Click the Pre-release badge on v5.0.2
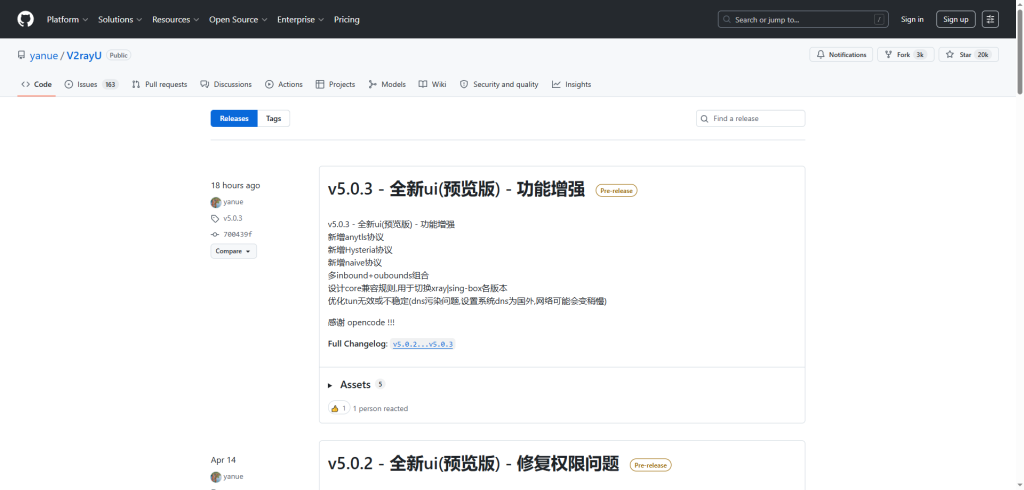Image resolution: width=1024 pixels, height=490 pixels. point(650,465)
